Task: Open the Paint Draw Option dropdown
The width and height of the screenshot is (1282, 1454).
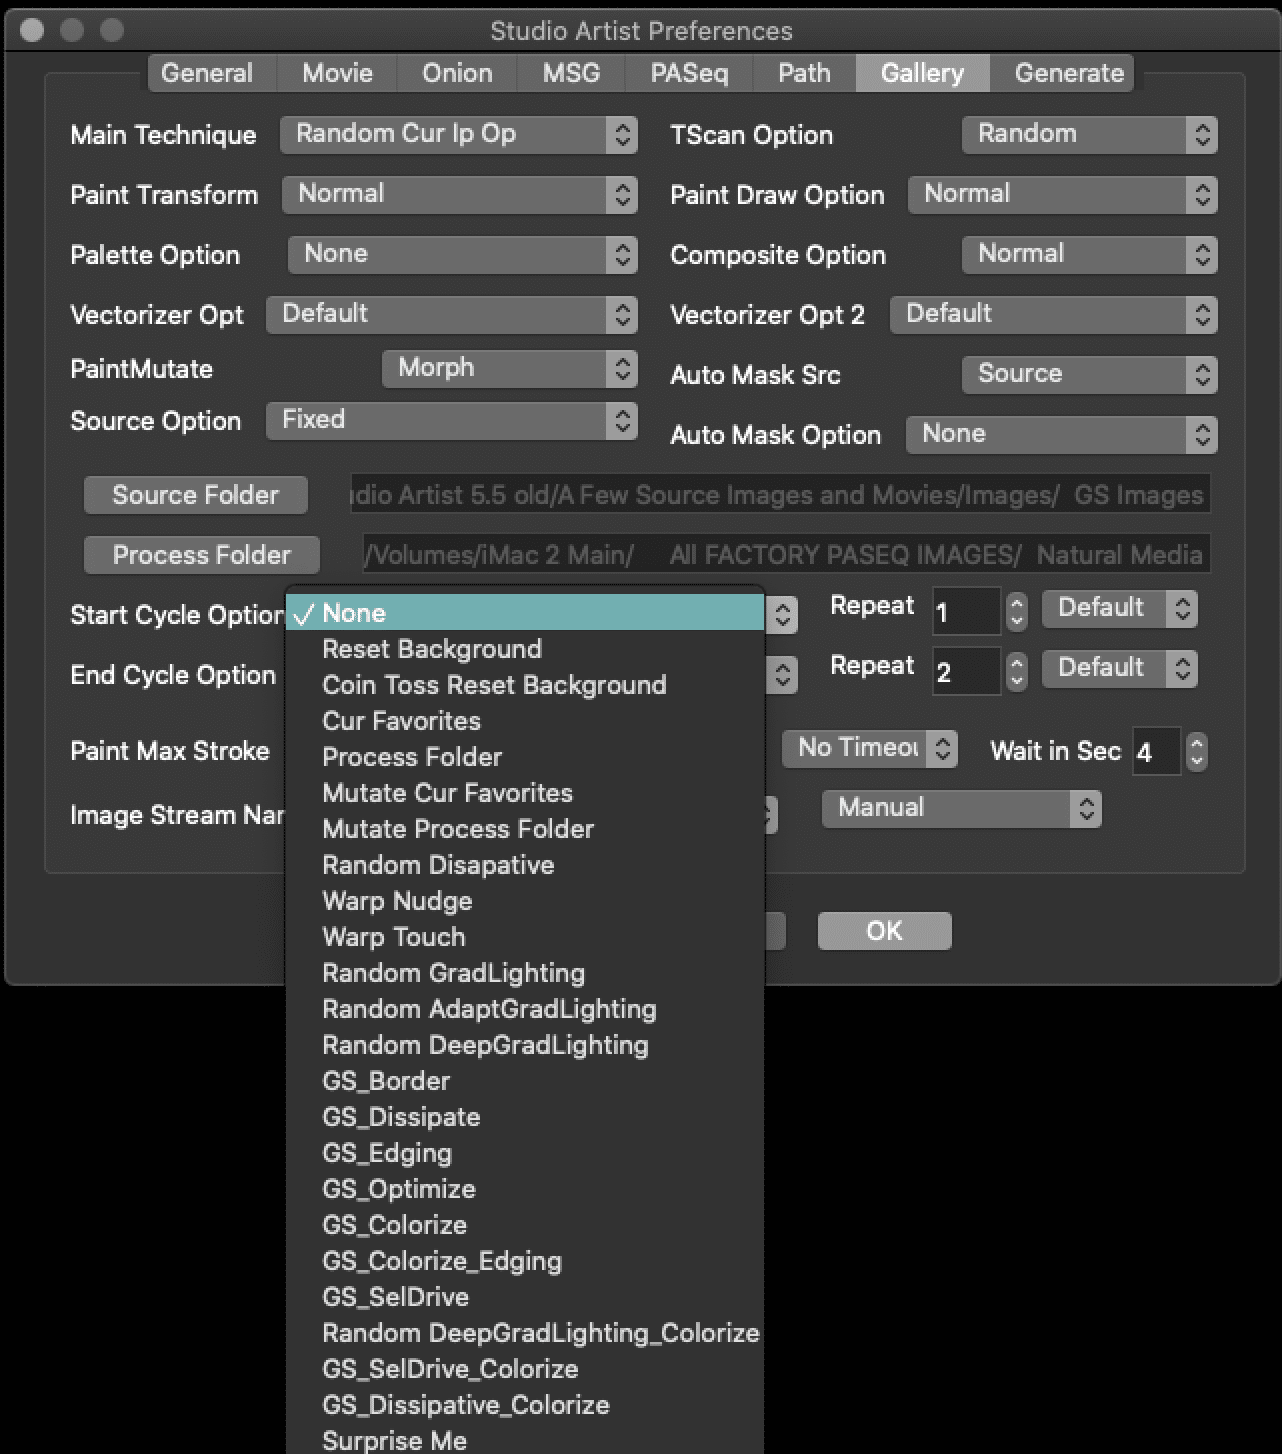Action: [x=1063, y=194]
